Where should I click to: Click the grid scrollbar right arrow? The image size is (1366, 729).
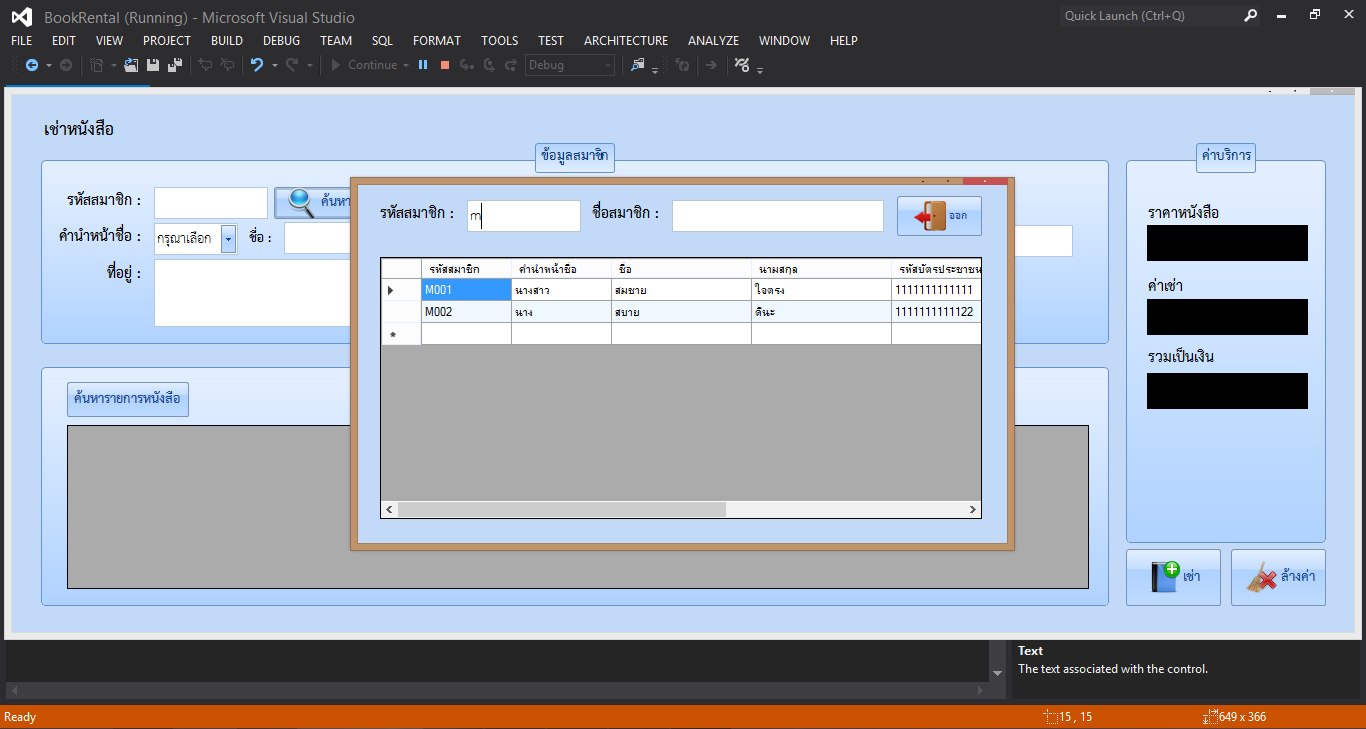(972, 510)
